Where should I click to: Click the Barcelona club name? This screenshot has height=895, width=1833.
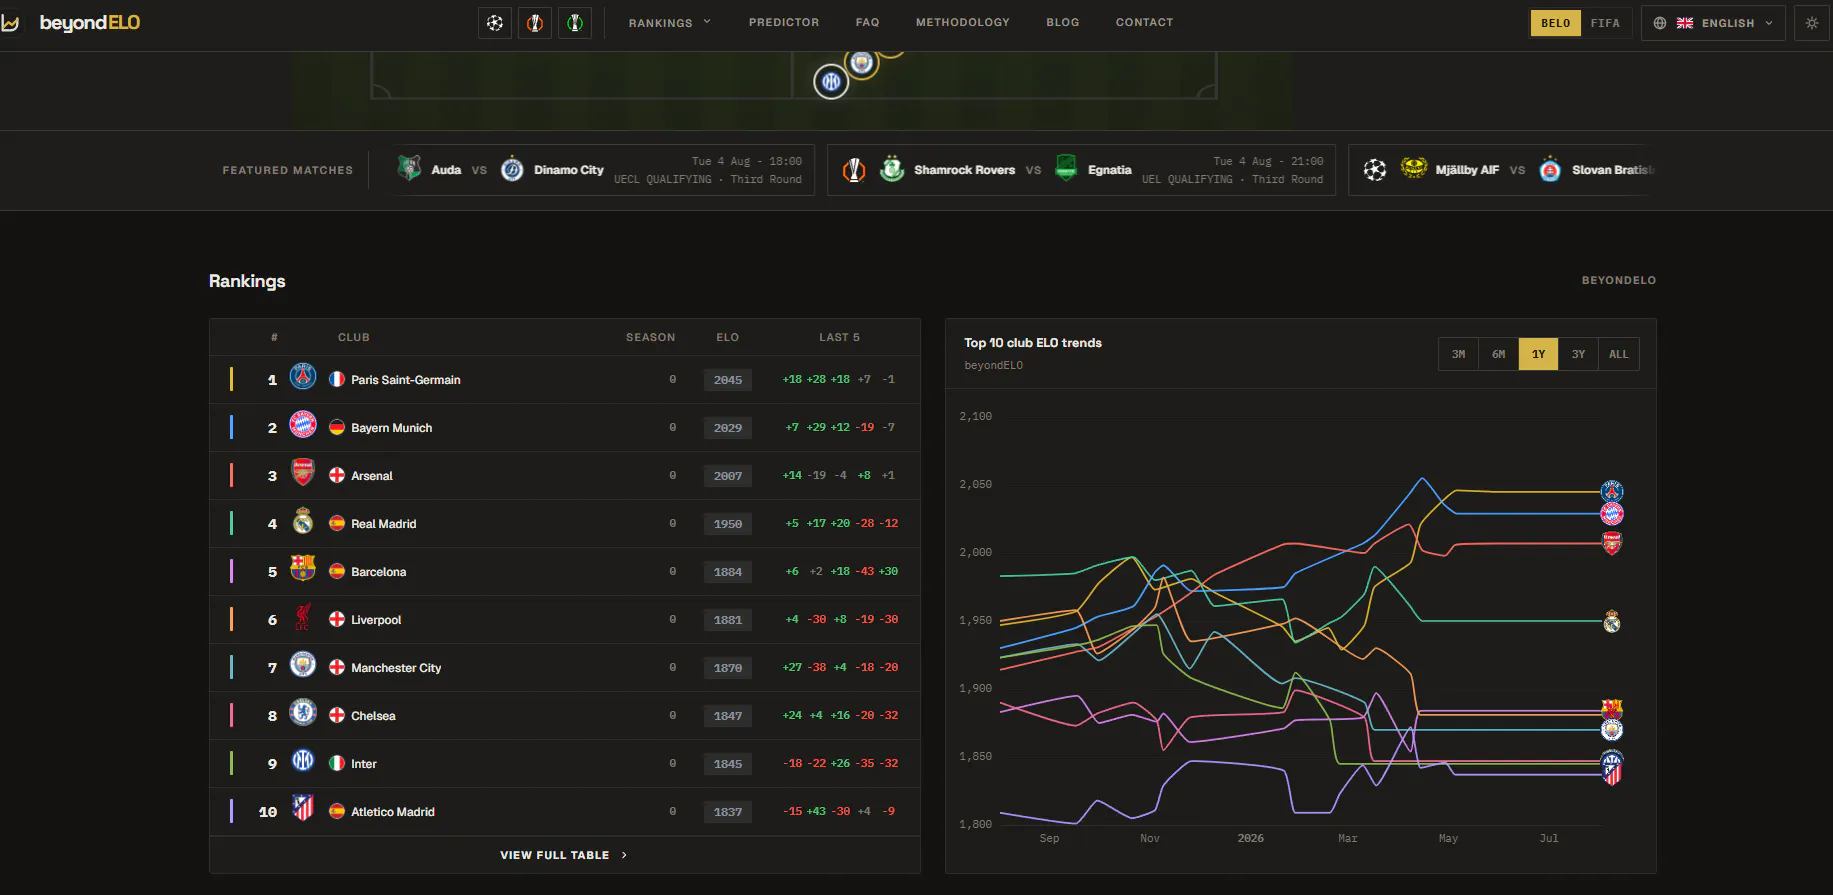pos(379,572)
